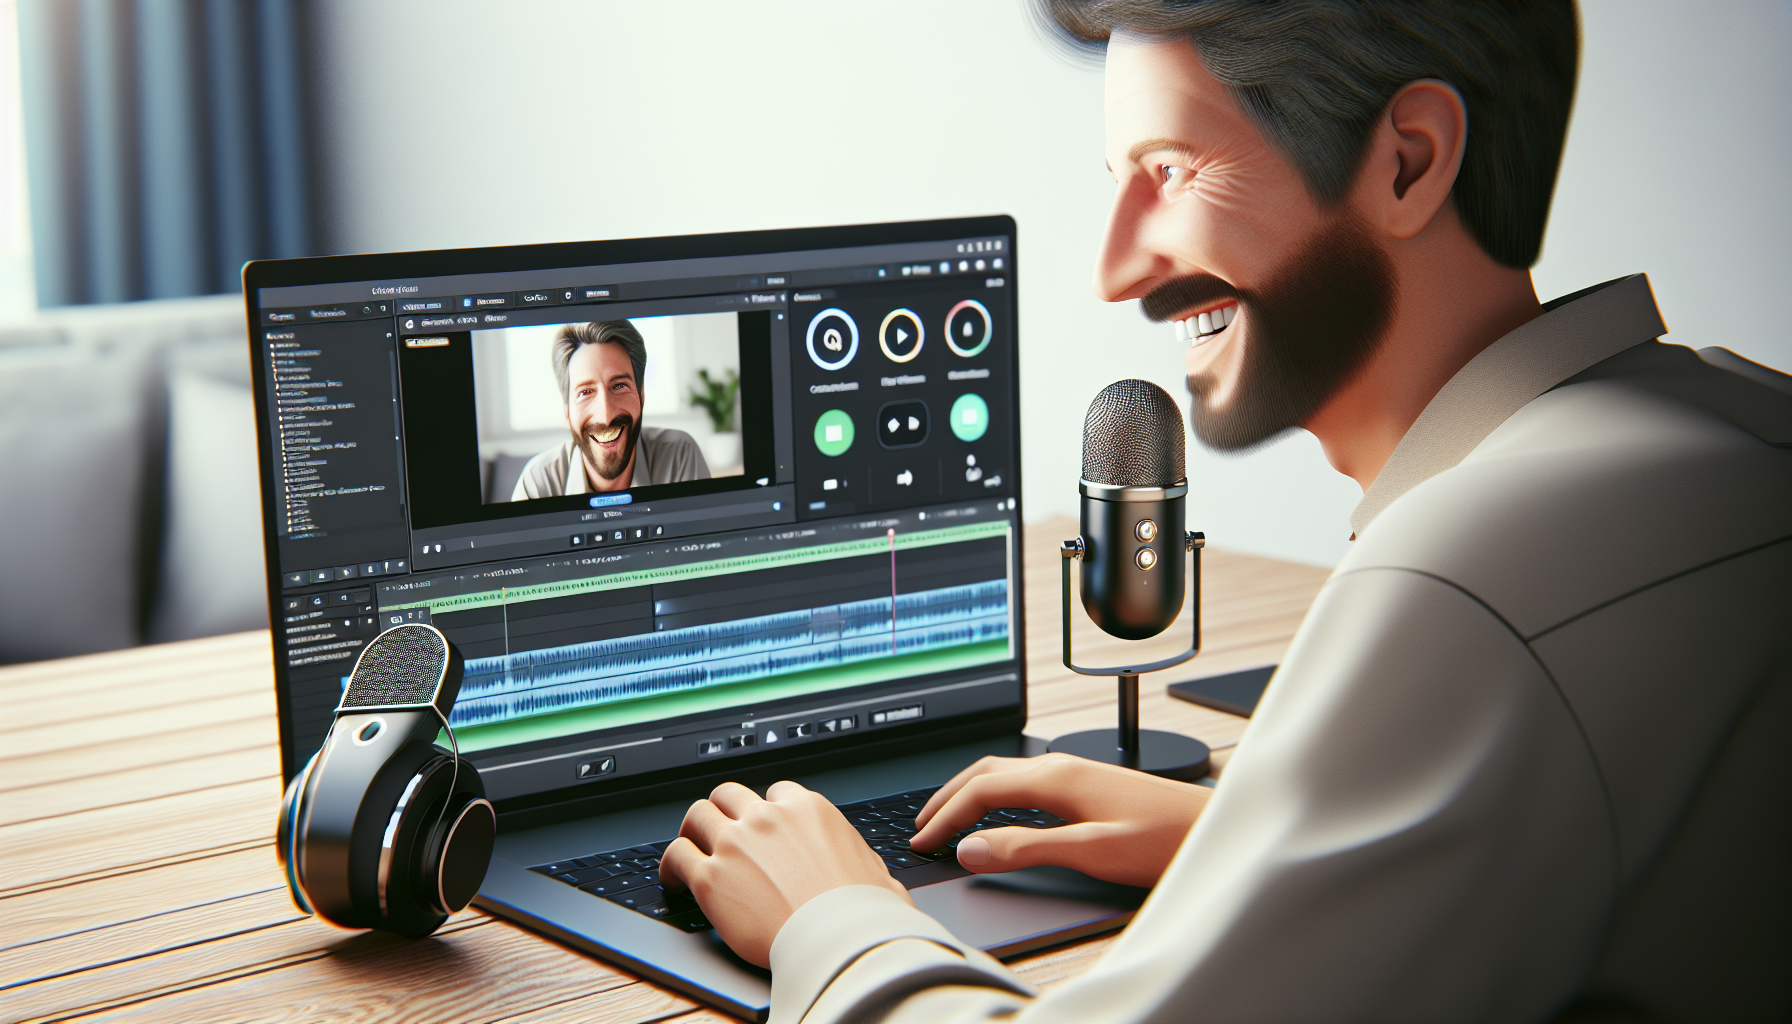The width and height of the screenshot is (1792, 1024).
Task: Toggle the small rectangle switch under the green circle
Action: click(x=830, y=485)
